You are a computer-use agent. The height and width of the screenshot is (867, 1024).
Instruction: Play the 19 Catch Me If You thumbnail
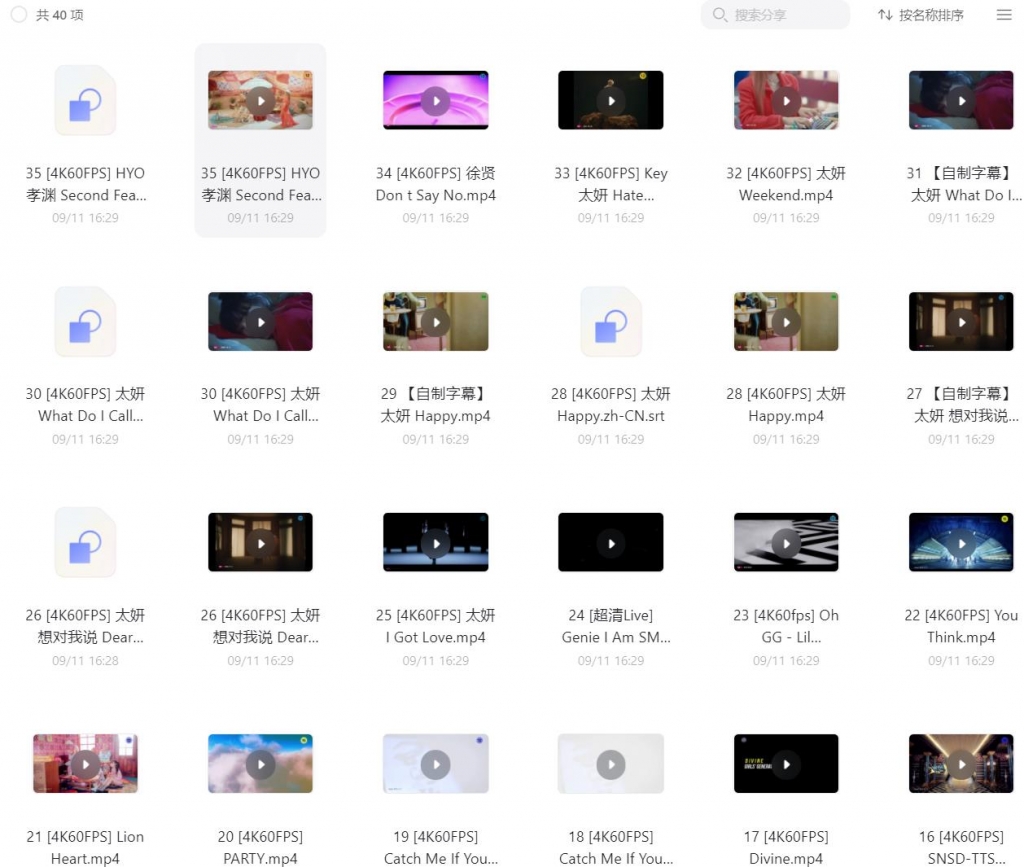[x=436, y=764]
